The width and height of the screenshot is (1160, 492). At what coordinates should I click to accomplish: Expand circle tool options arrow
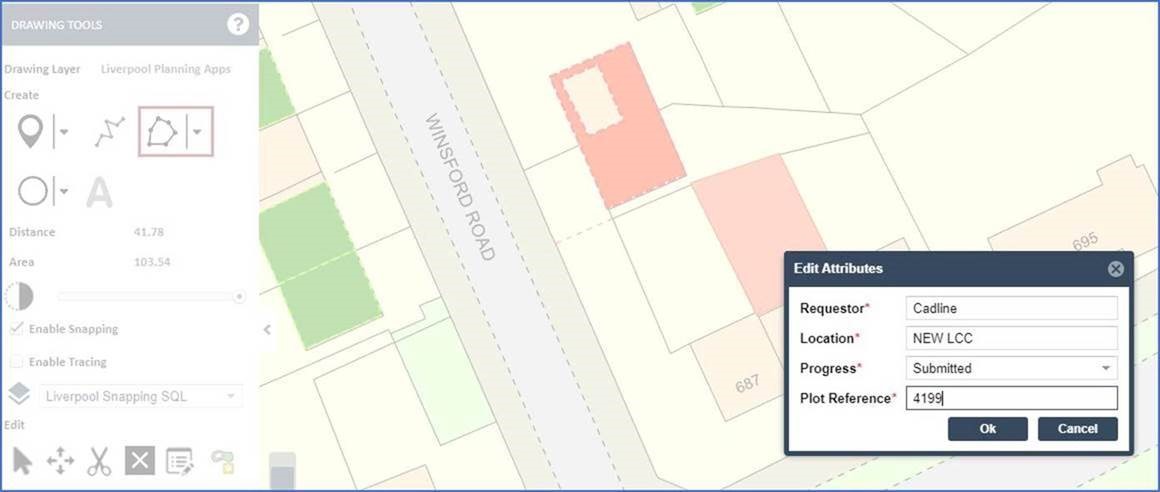[x=64, y=191]
